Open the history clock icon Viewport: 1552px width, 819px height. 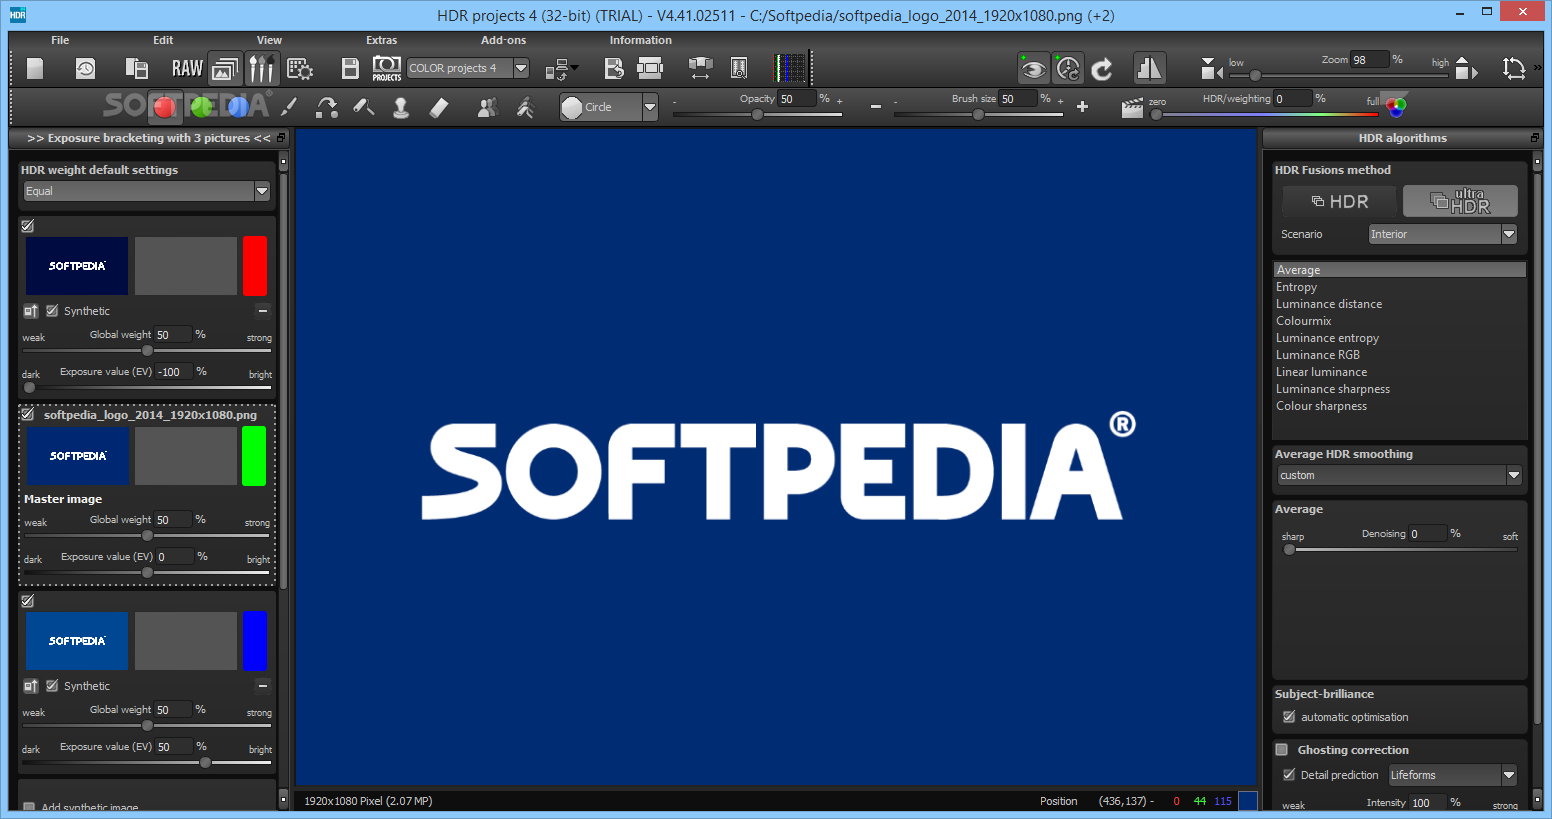point(86,68)
